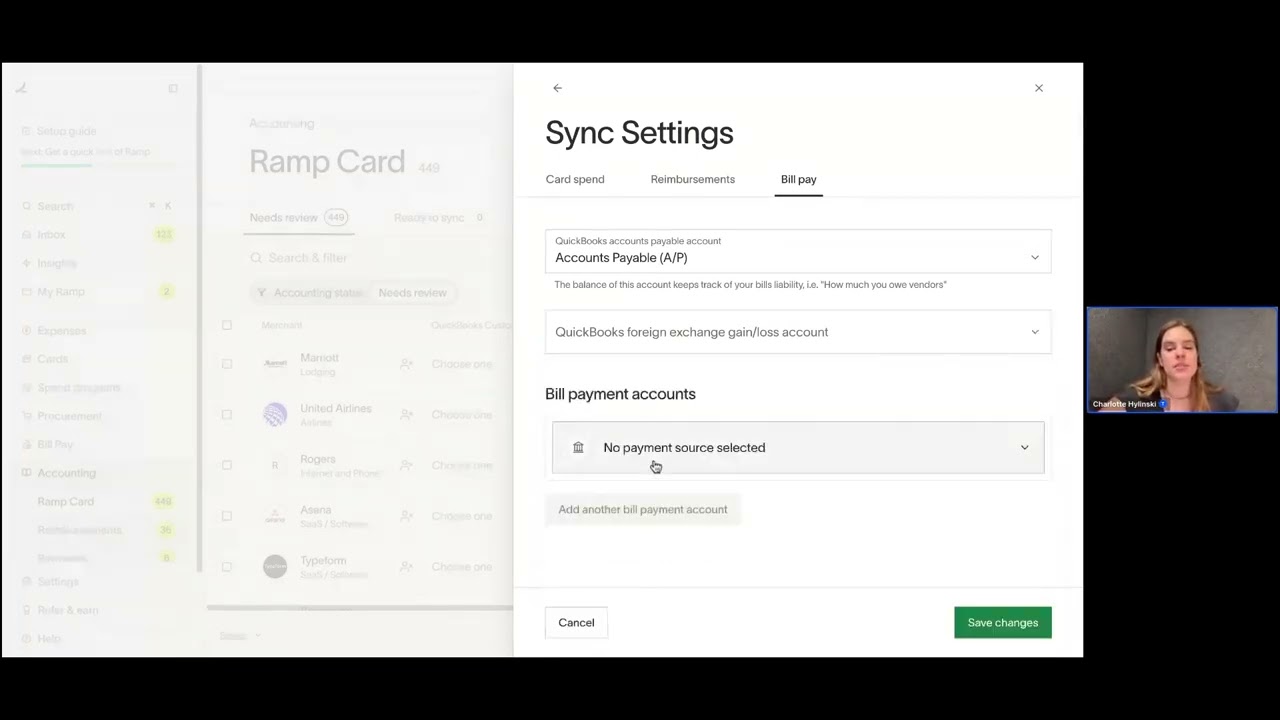
Task: Expand the No payment source selected dropdown
Action: point(798,448)
